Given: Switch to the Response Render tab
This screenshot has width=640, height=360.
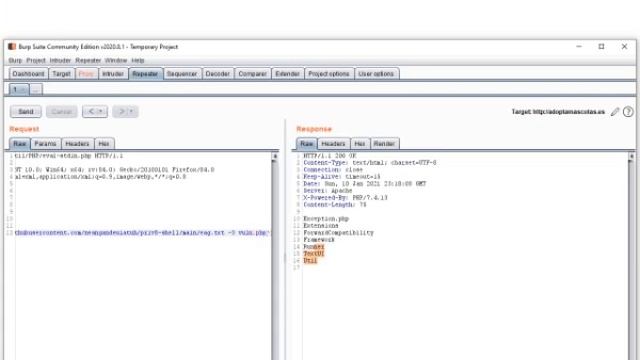Looking at the screenshot, I should [x=384, y=144].
